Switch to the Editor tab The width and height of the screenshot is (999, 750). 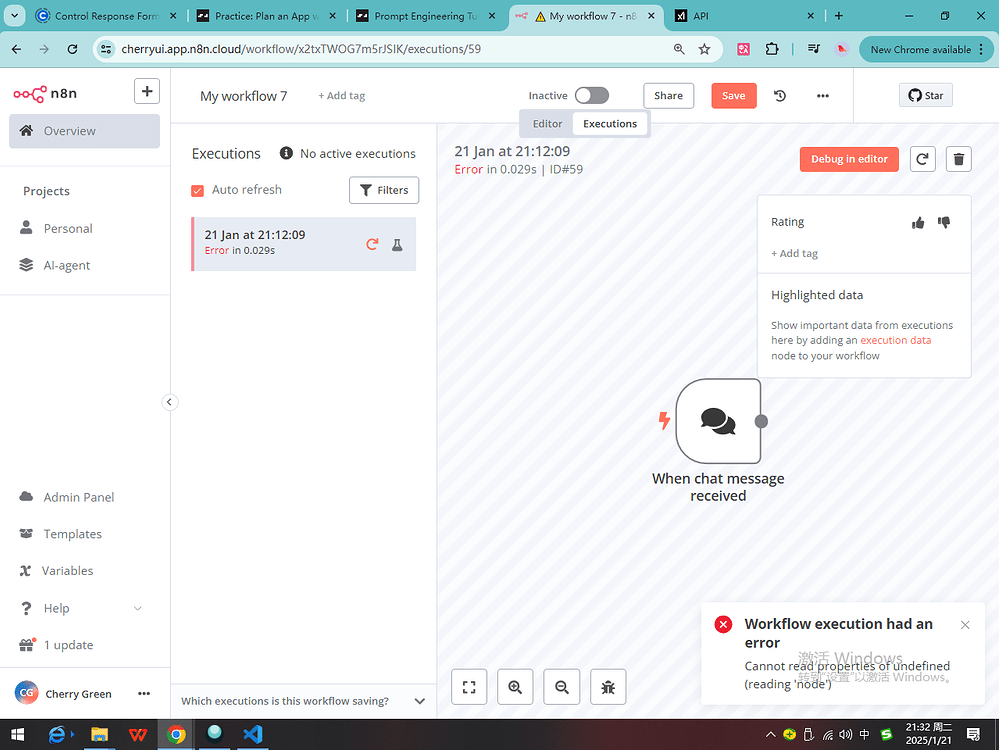coord(546,123)
